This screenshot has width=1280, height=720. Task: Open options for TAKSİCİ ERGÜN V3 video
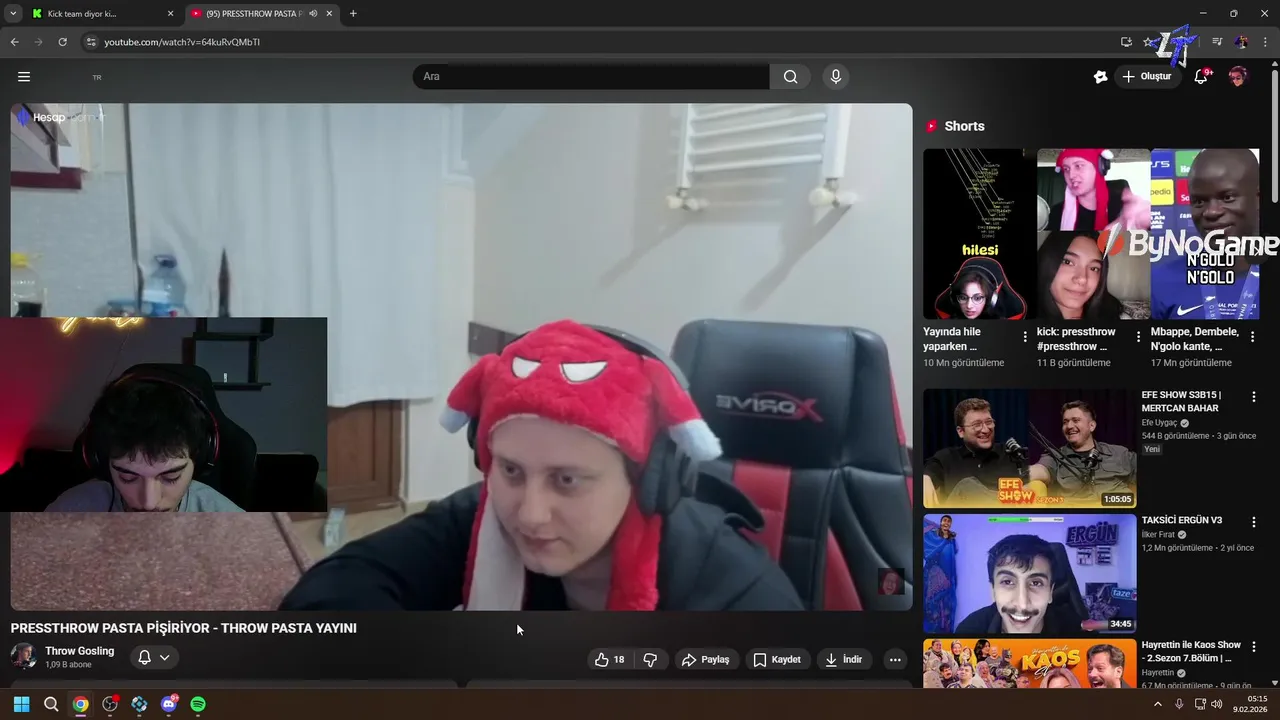click(1253, 522)
